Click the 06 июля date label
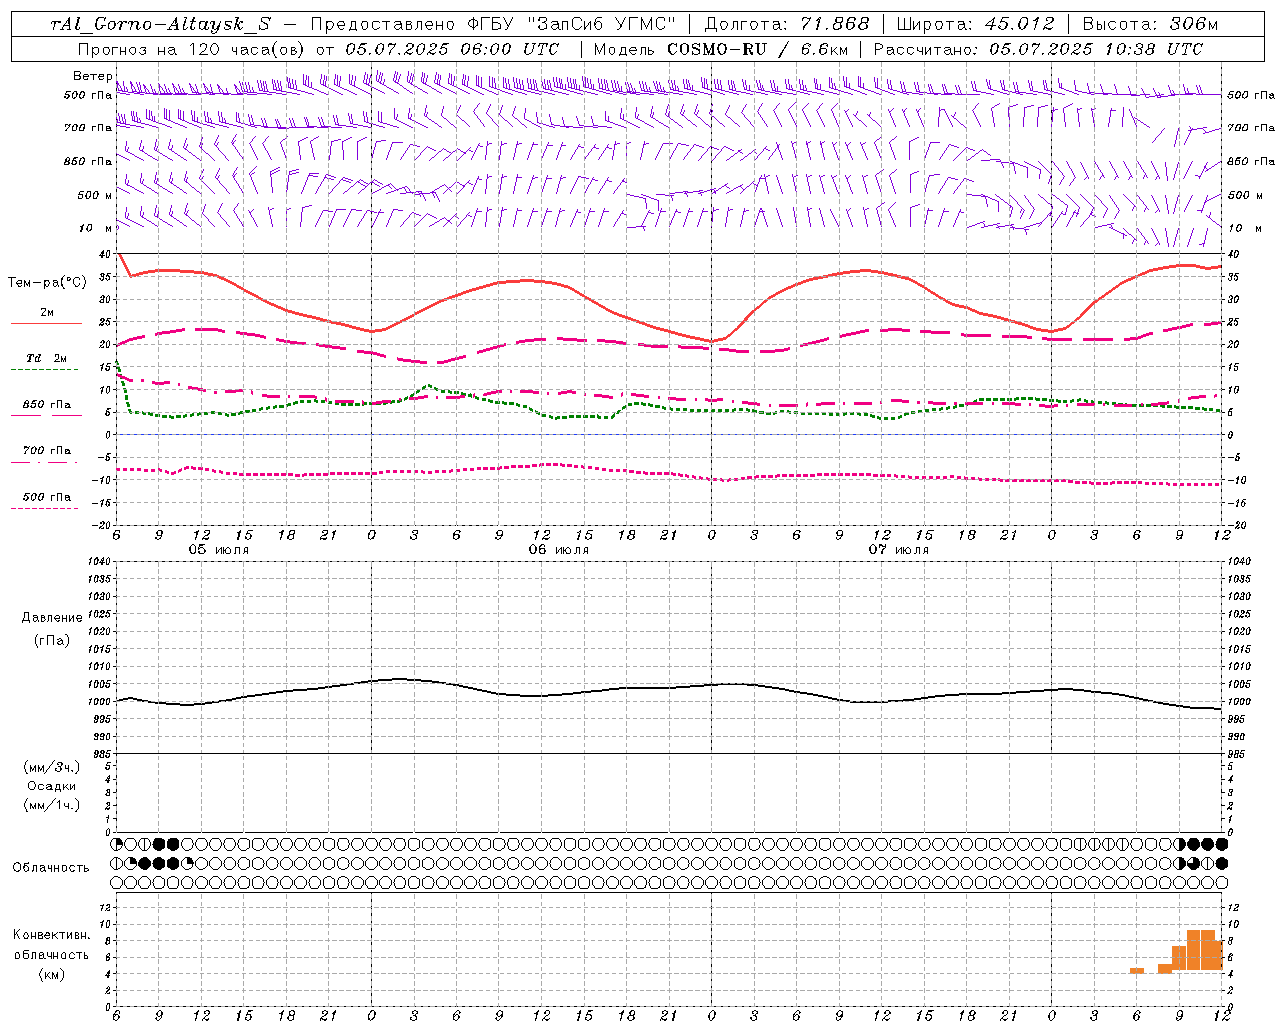Image resolution: width=1280 pixels, height=1024 pixels. (559, 550)
